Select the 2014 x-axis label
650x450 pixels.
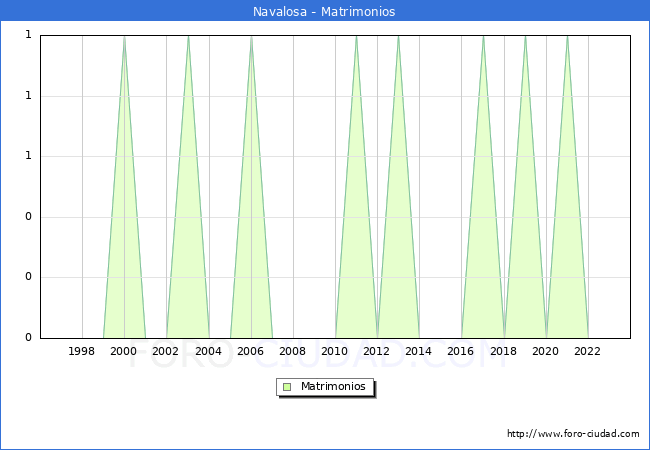(419, 351)
